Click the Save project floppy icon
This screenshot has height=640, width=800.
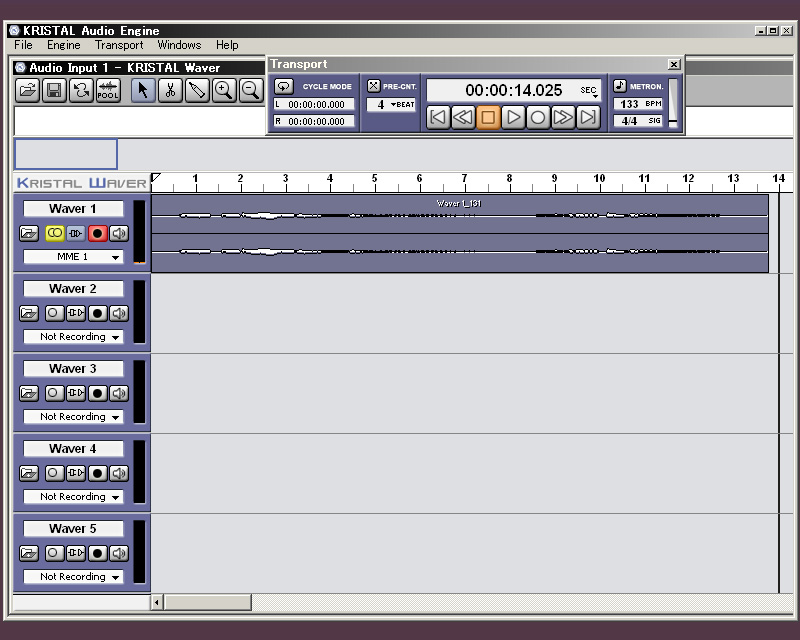(x=54, y=90)
